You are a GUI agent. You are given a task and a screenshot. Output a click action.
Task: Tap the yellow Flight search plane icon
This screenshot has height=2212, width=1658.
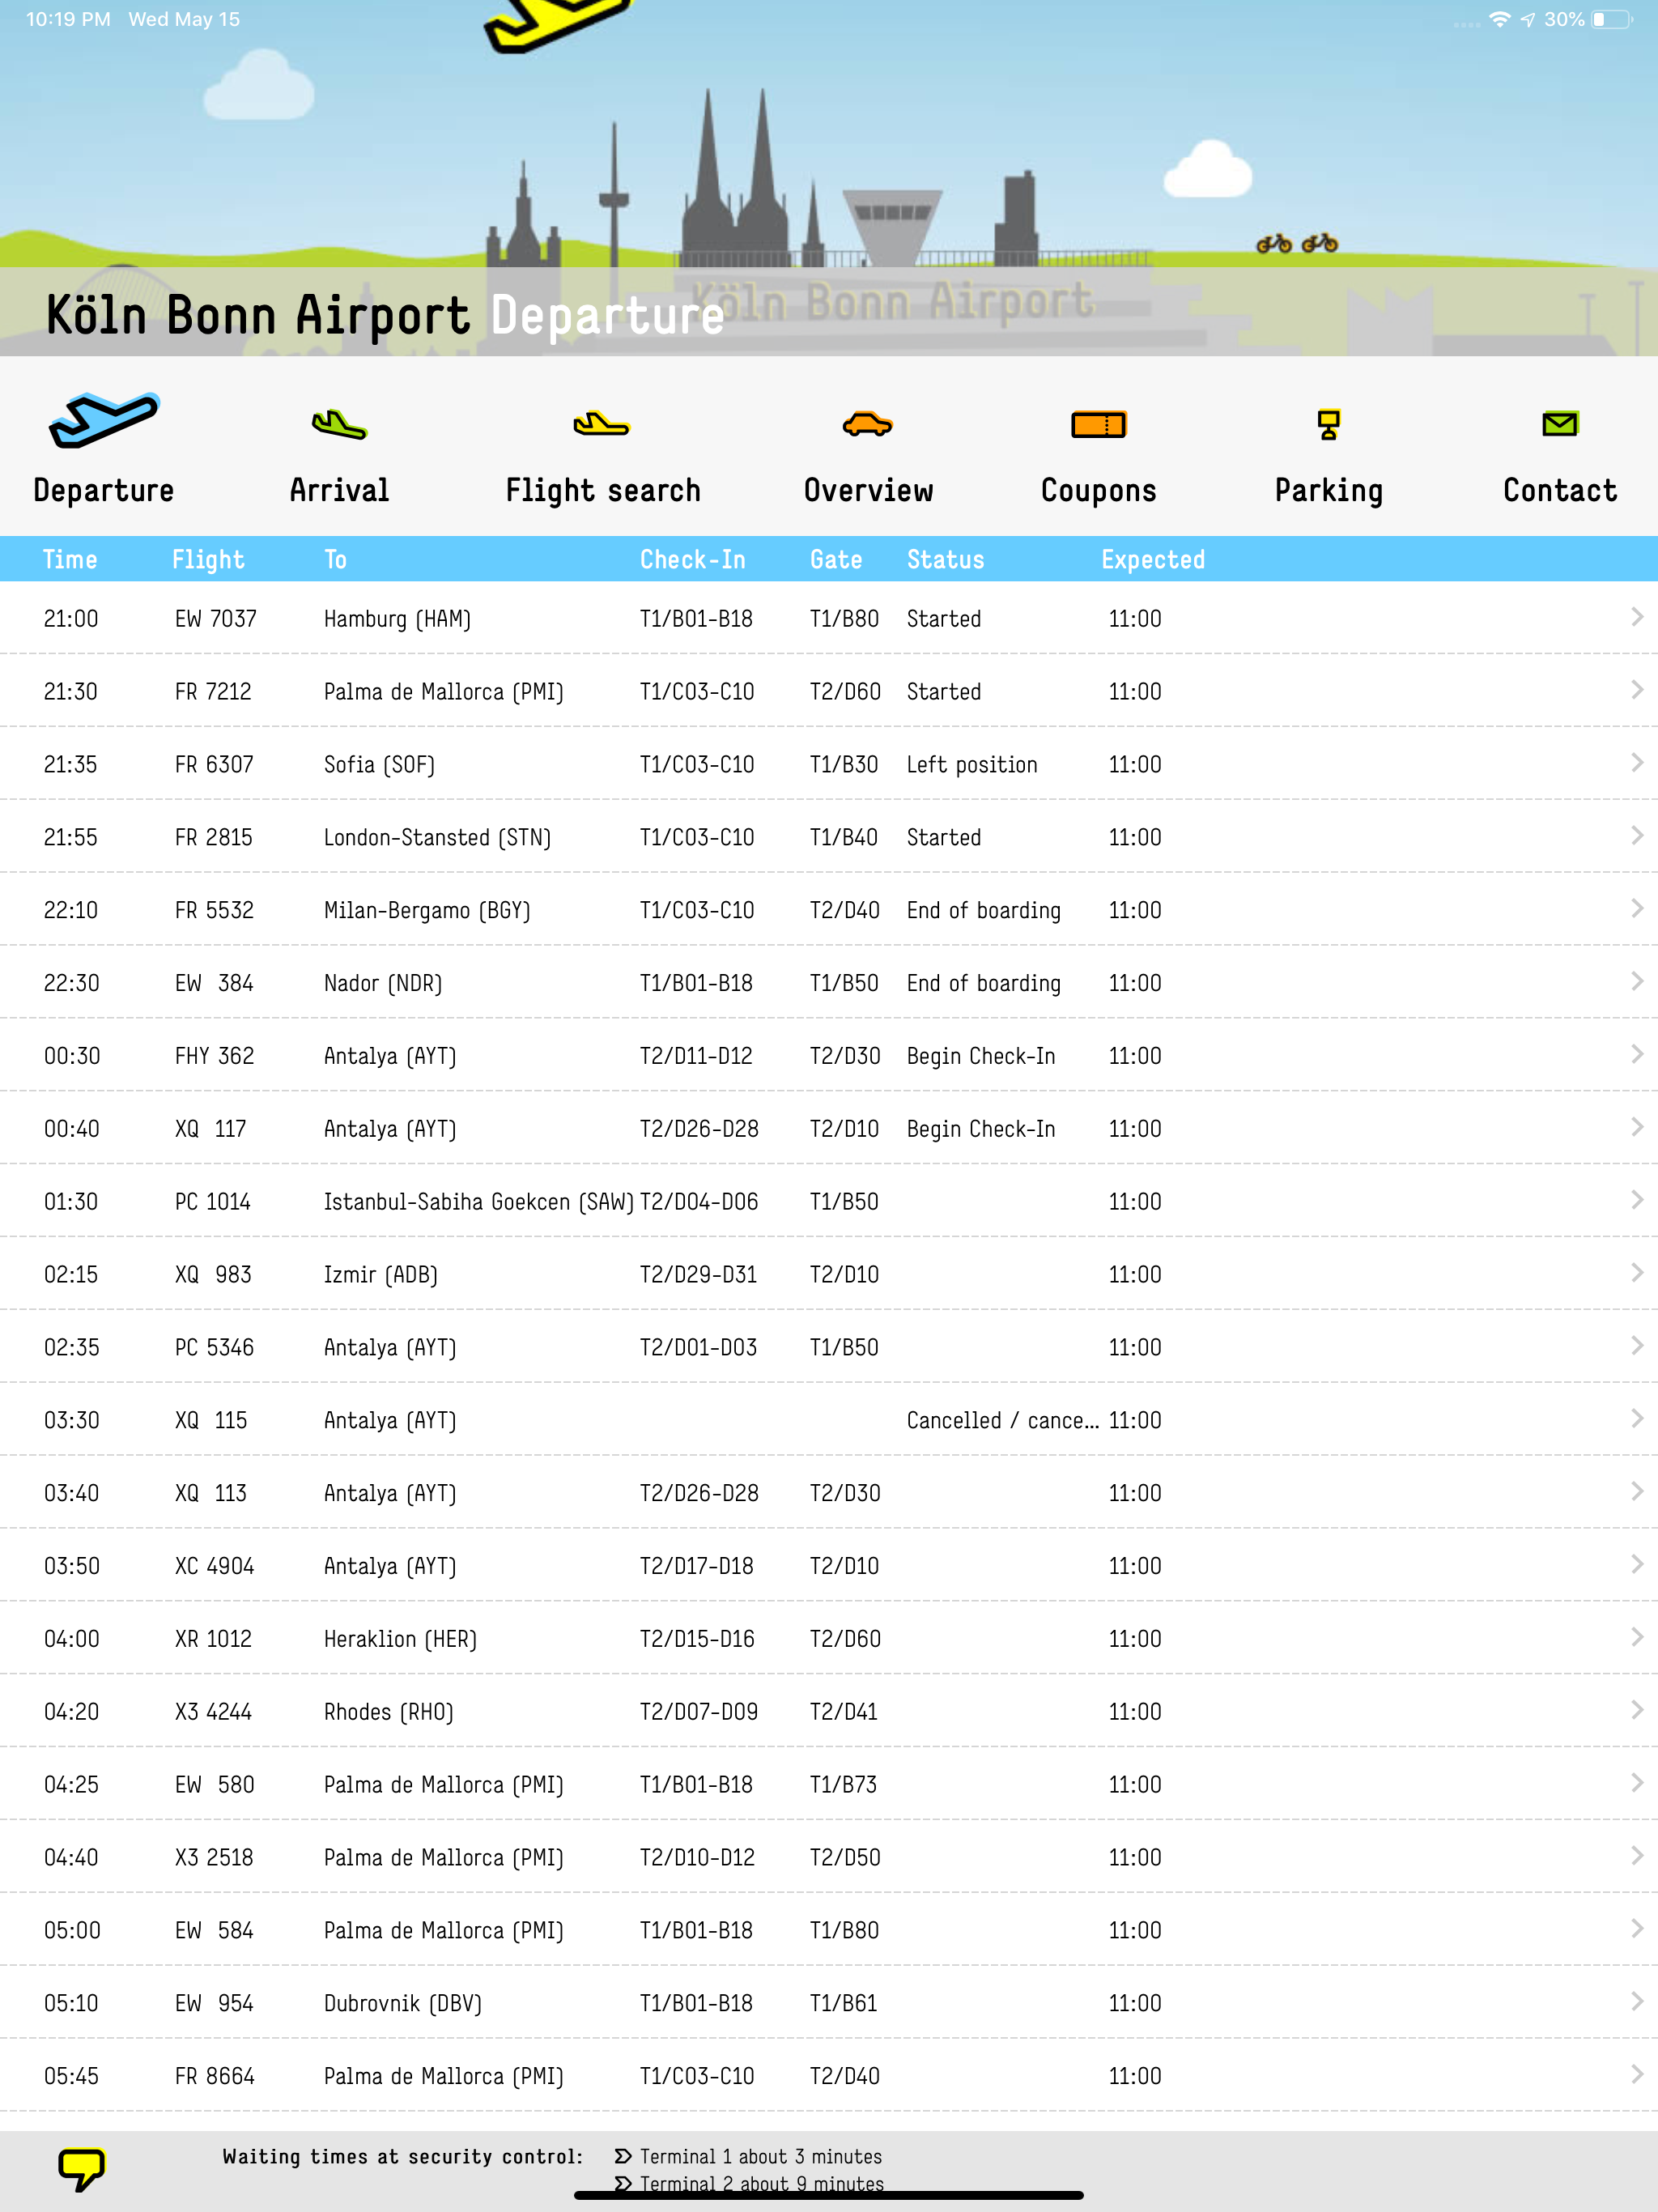coord(601,424)
